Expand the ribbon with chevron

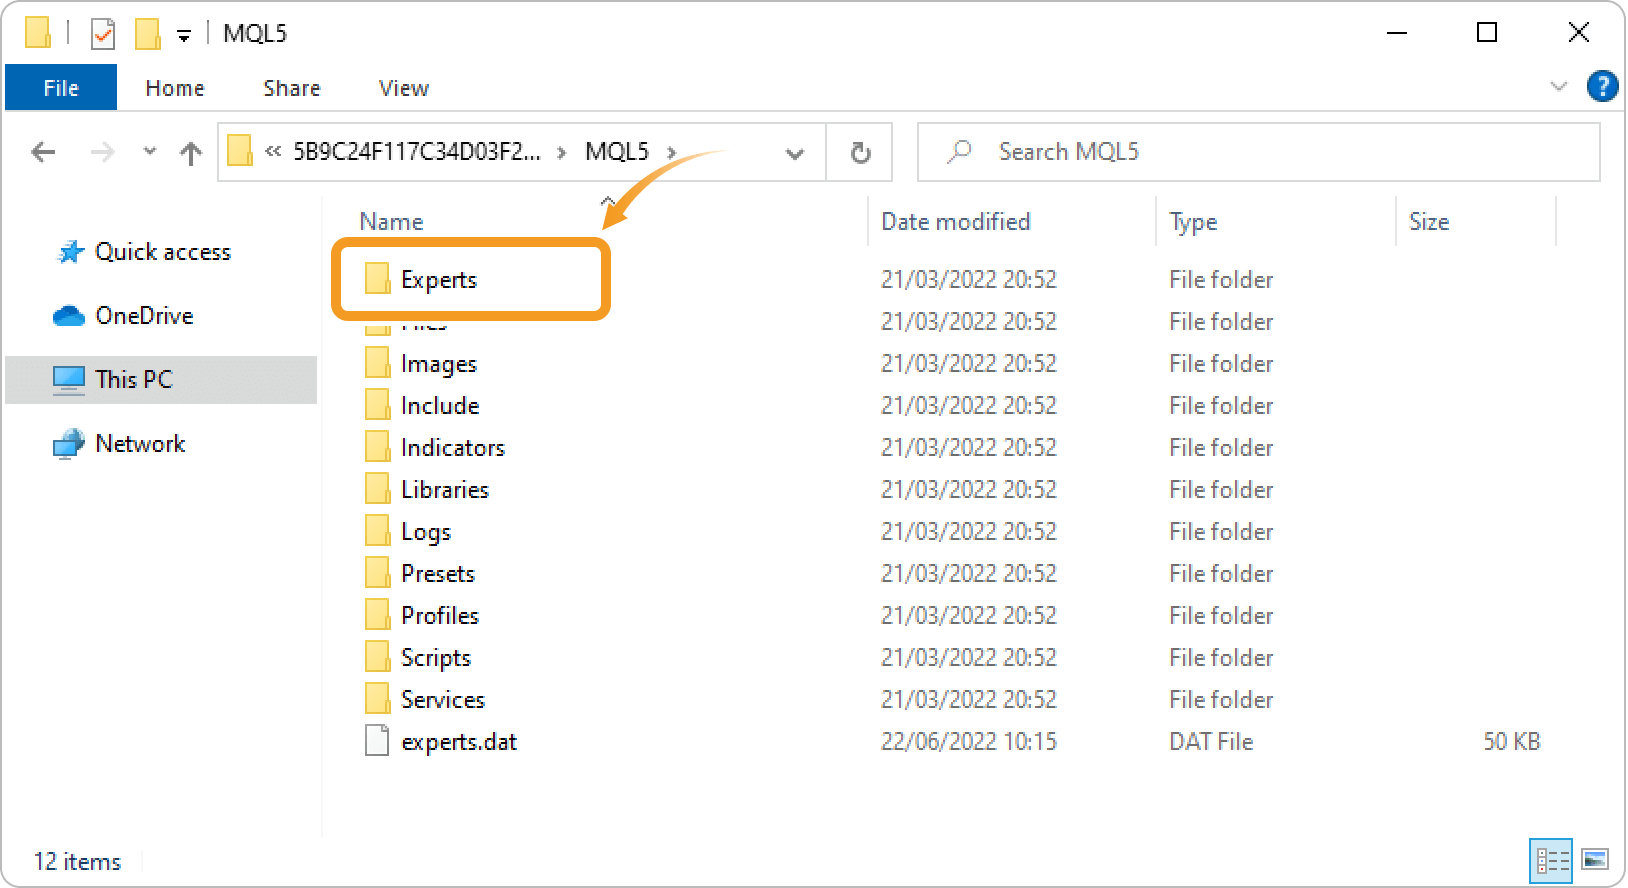(1558, 87)
